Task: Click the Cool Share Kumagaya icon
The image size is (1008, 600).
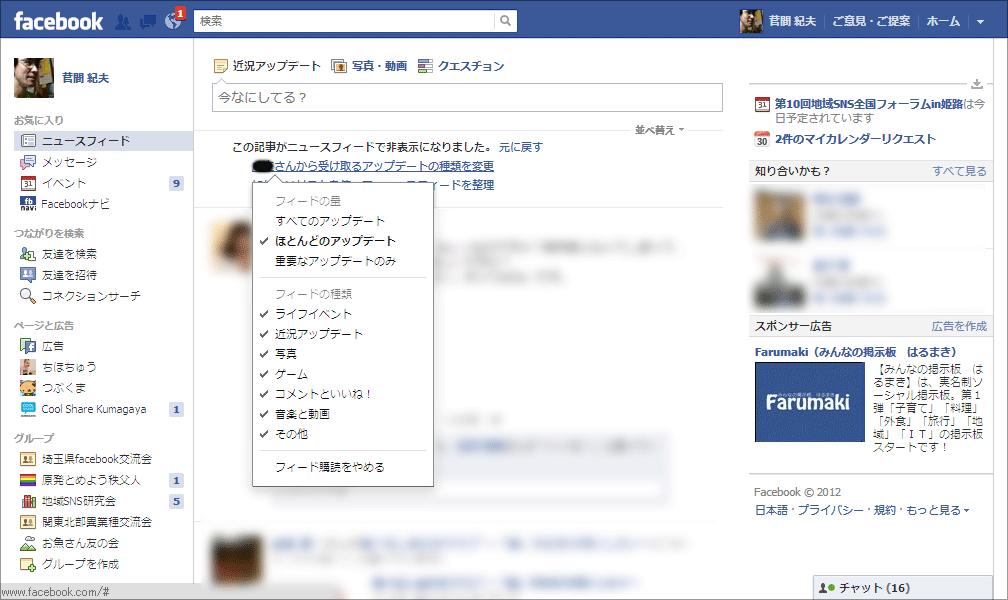Action: pyautogui.click(x=28, y=409)
